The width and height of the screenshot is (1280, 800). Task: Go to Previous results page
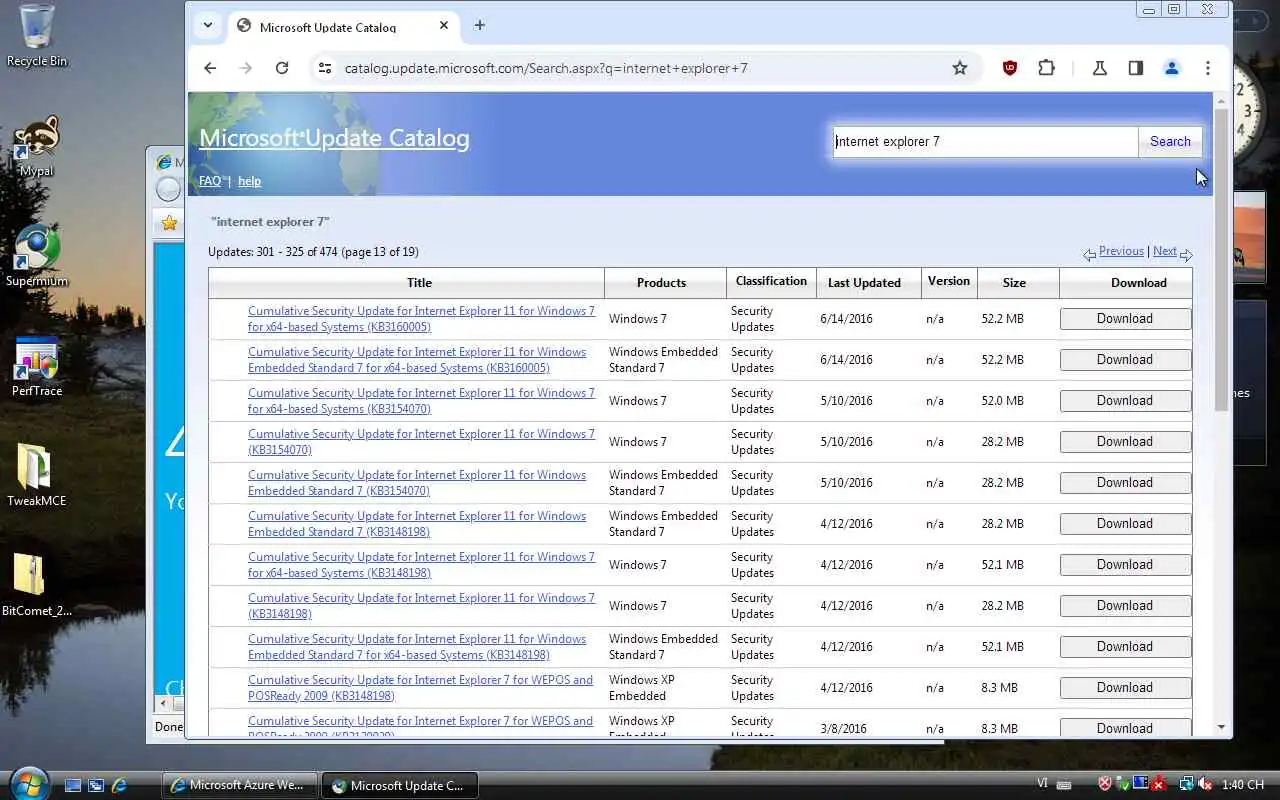point(1121,251)
